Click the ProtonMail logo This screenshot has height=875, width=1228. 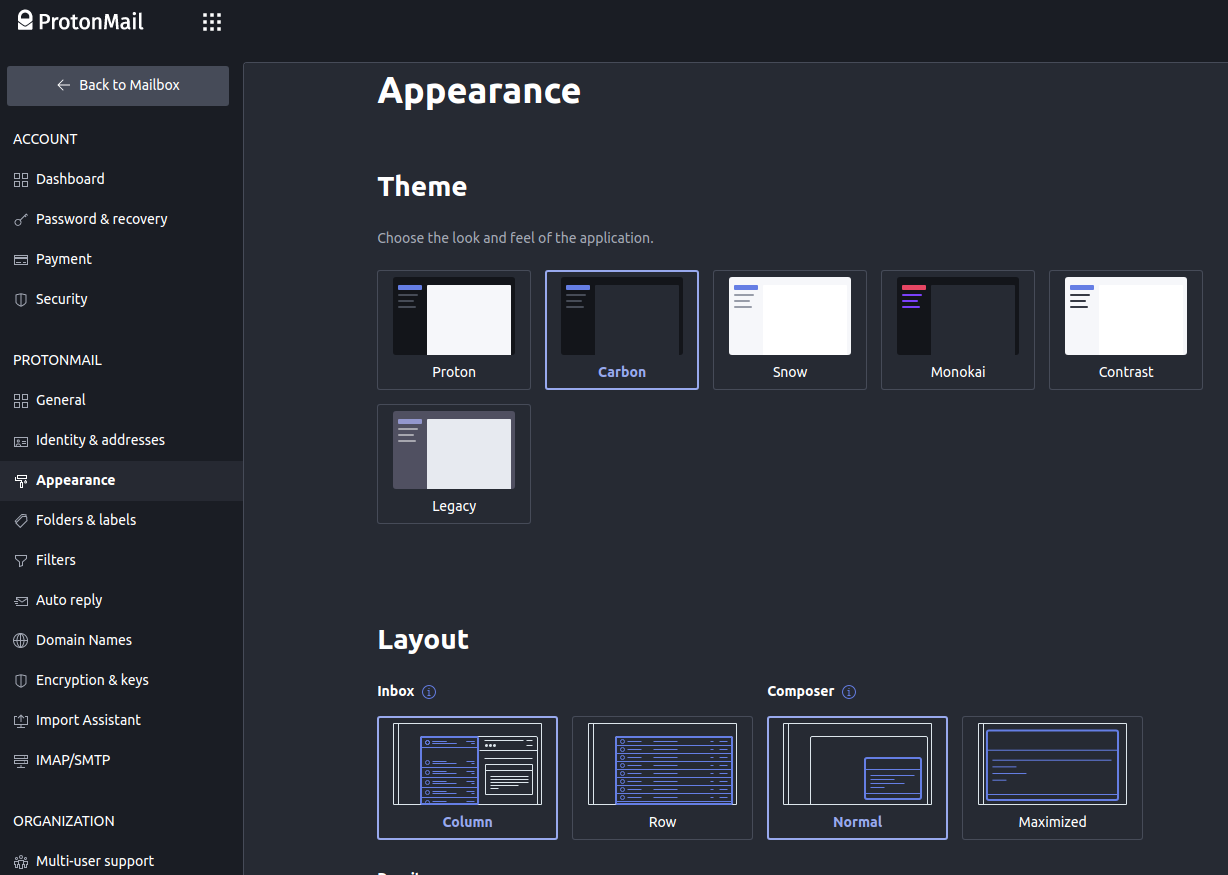click(80, 21)
